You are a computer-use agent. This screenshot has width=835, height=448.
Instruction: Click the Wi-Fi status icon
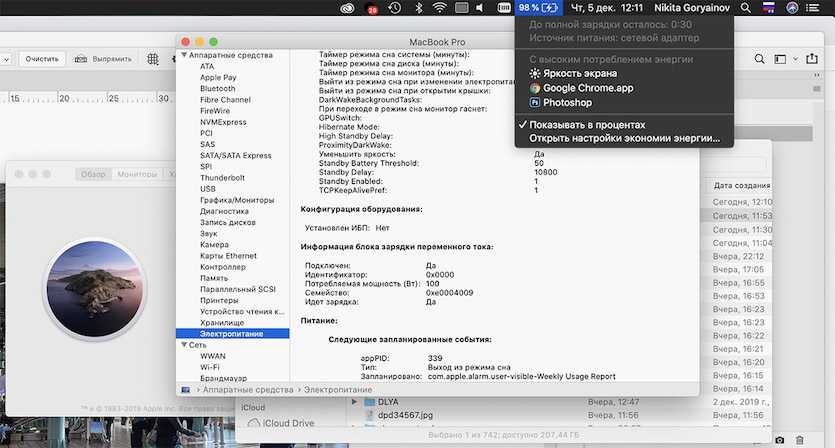click(439, 8)
